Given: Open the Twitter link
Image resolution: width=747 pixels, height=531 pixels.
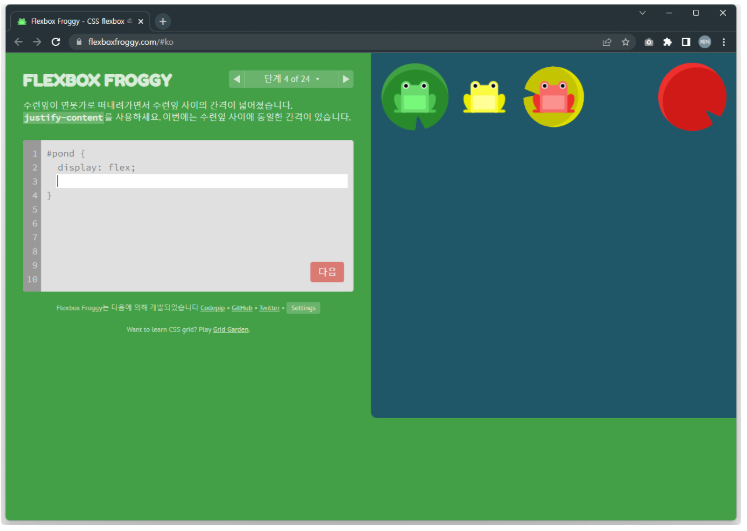Looking at the screenshot, I should (269, 308).
